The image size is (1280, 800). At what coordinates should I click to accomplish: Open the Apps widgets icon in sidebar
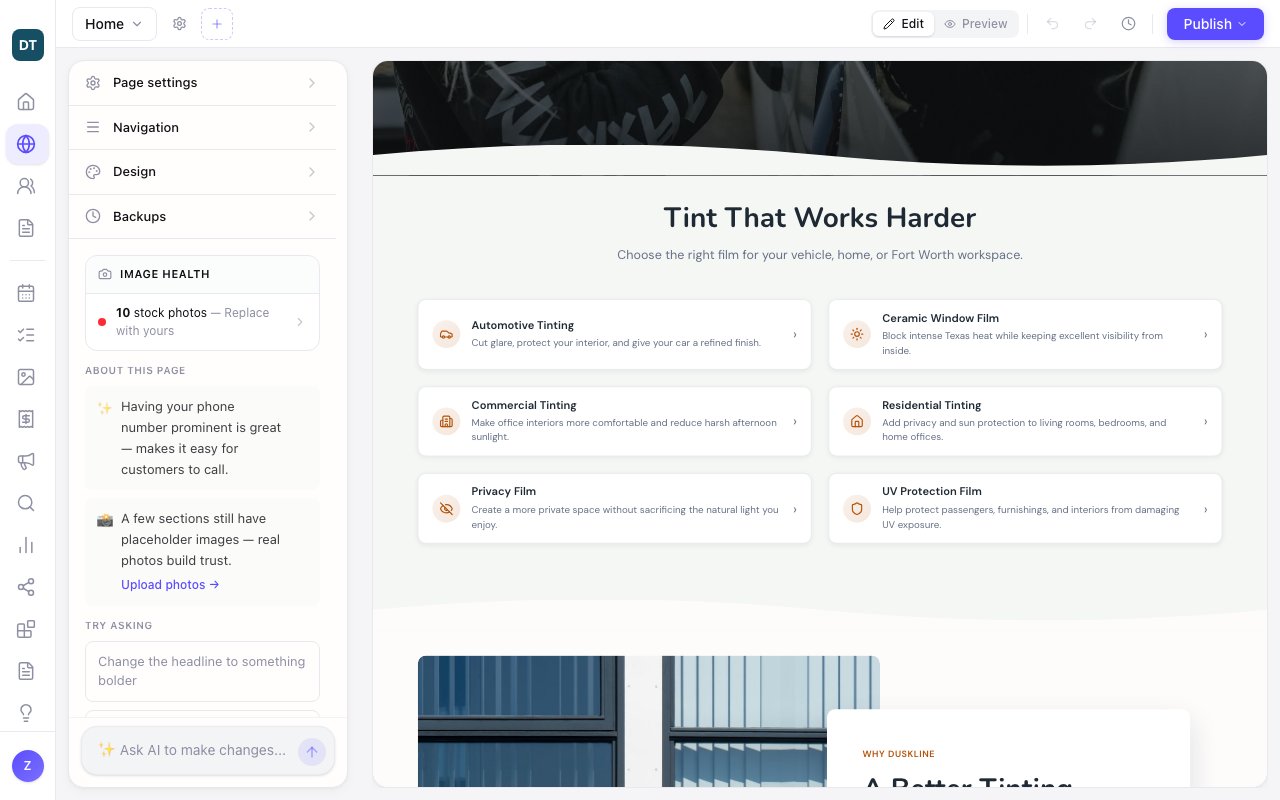coord(27,629)
